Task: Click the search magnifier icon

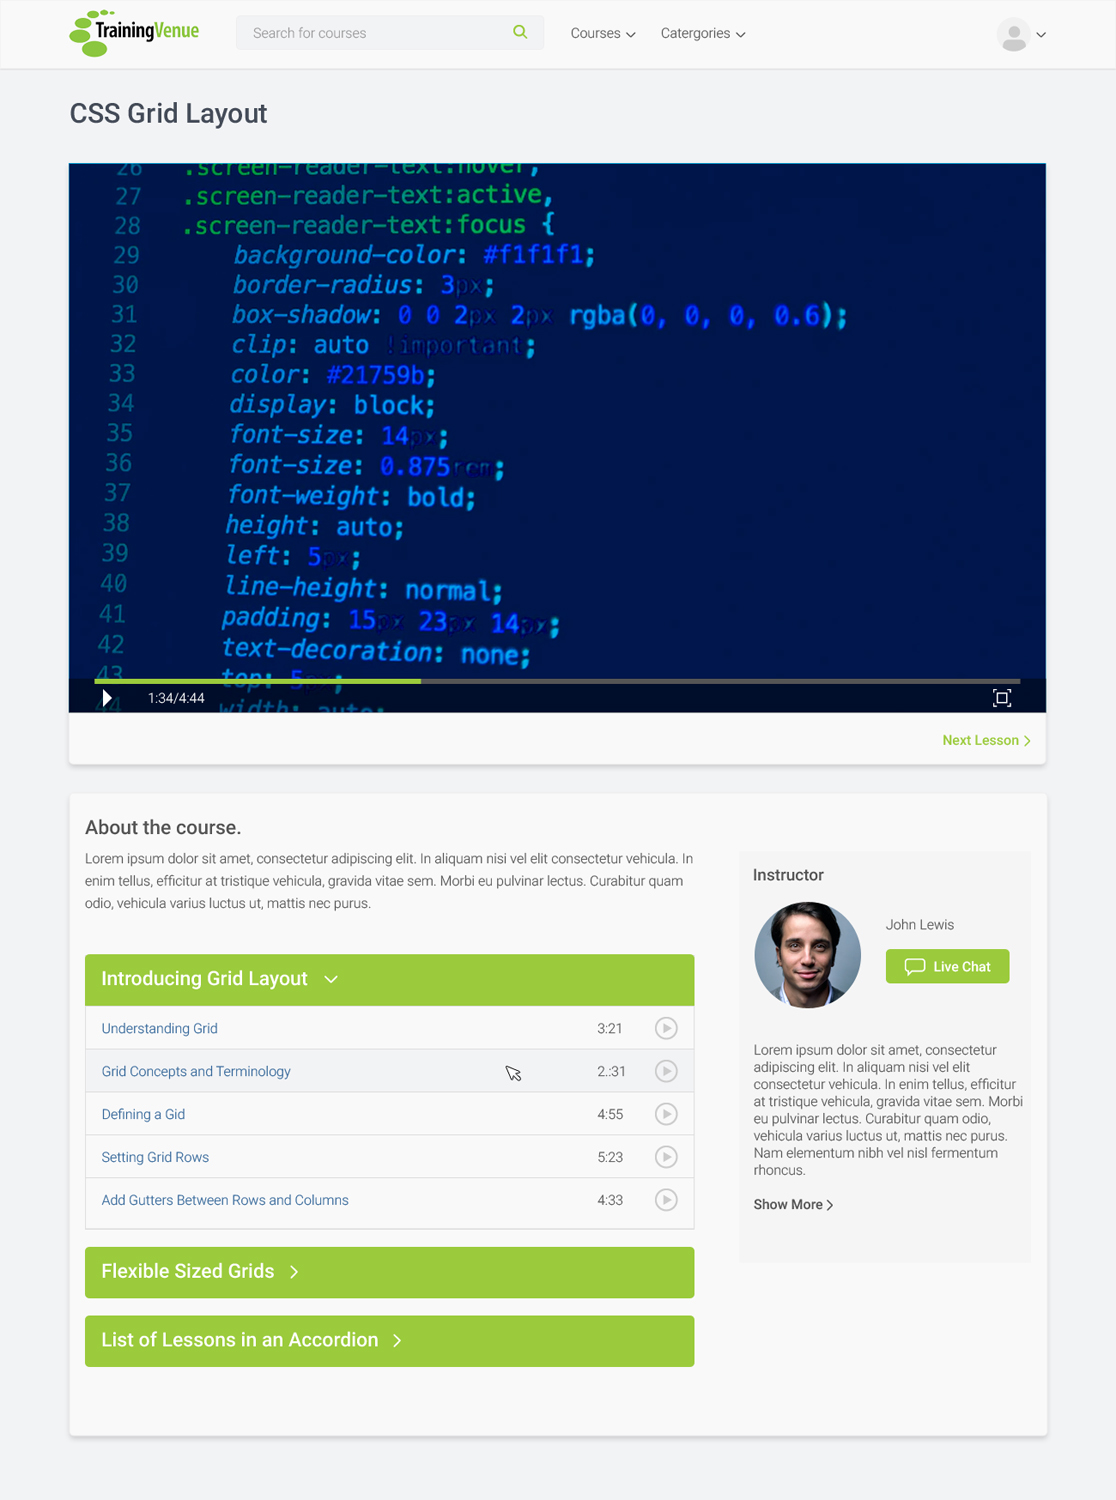Action: pos(520,32)
